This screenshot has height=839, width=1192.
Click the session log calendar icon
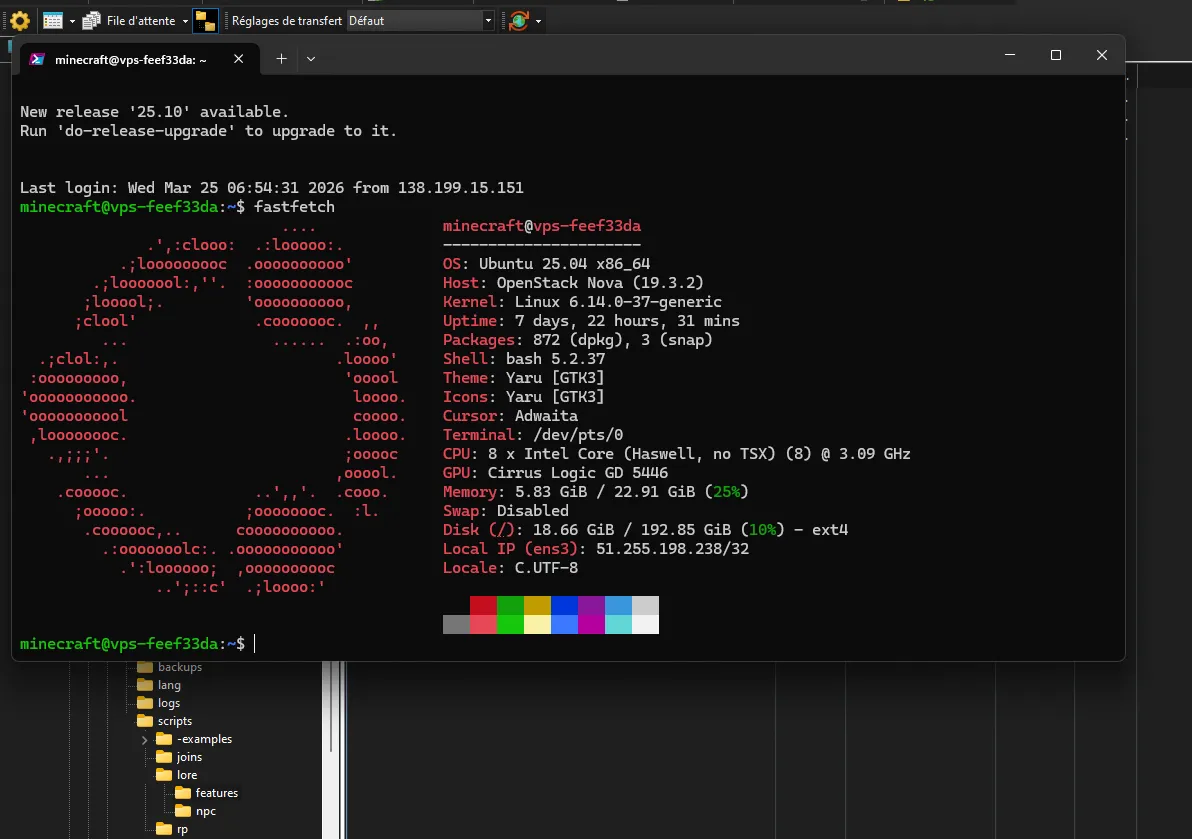point(53,20)
